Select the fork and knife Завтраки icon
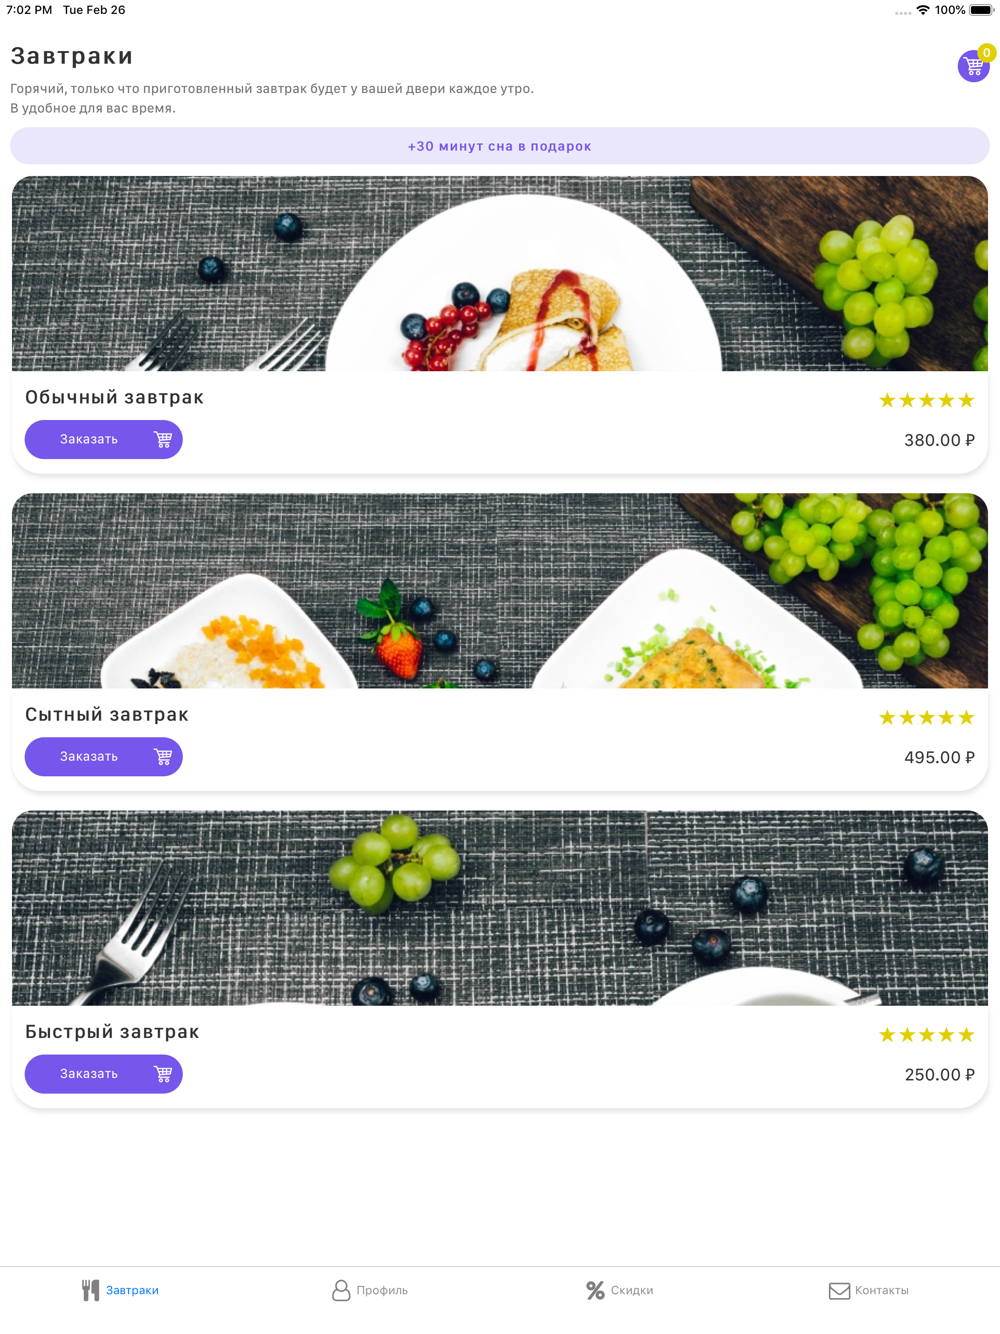The height and width of the screenshot is (1334, 1000). pyautogui.click(x=91, y=1290)
